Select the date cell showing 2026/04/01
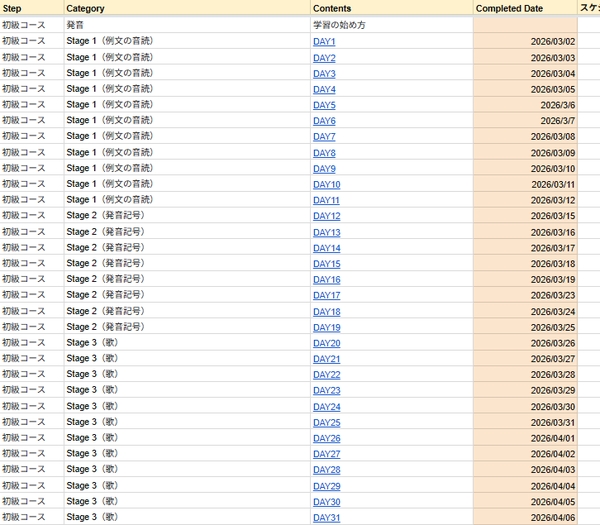The height and width of the screenshot is (525, 600). [x=525, y=438]
